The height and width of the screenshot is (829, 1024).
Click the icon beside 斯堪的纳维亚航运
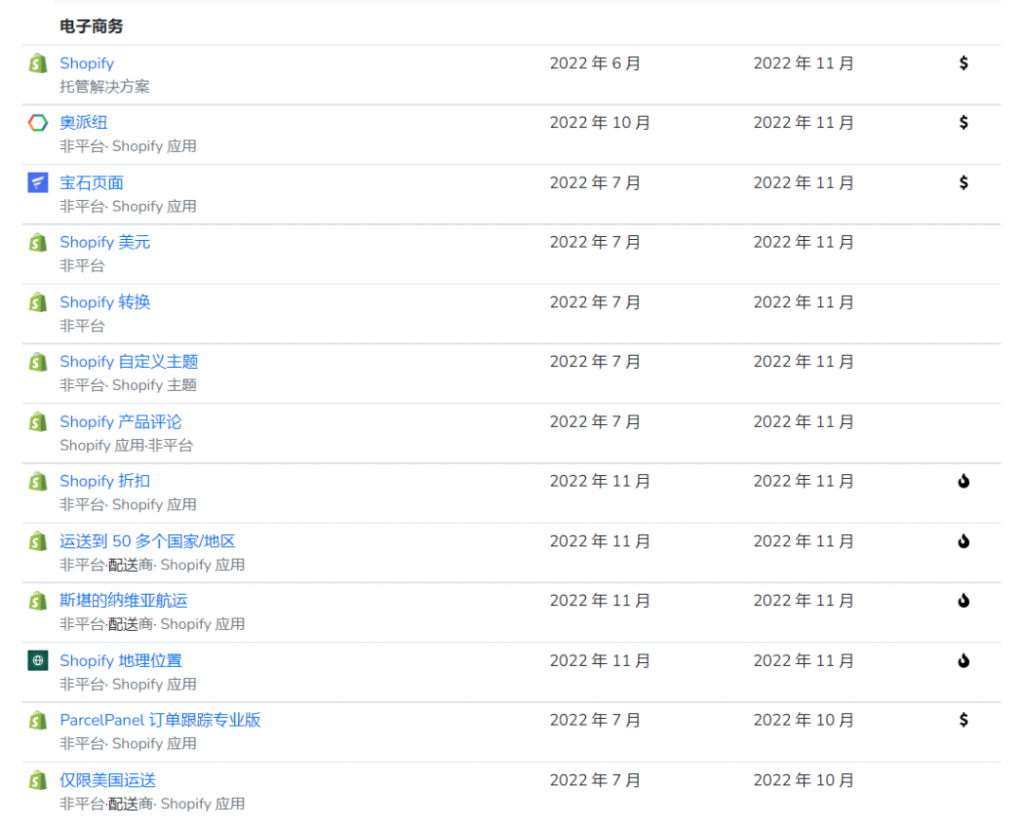pyautogui.click(x=38, y=601)
